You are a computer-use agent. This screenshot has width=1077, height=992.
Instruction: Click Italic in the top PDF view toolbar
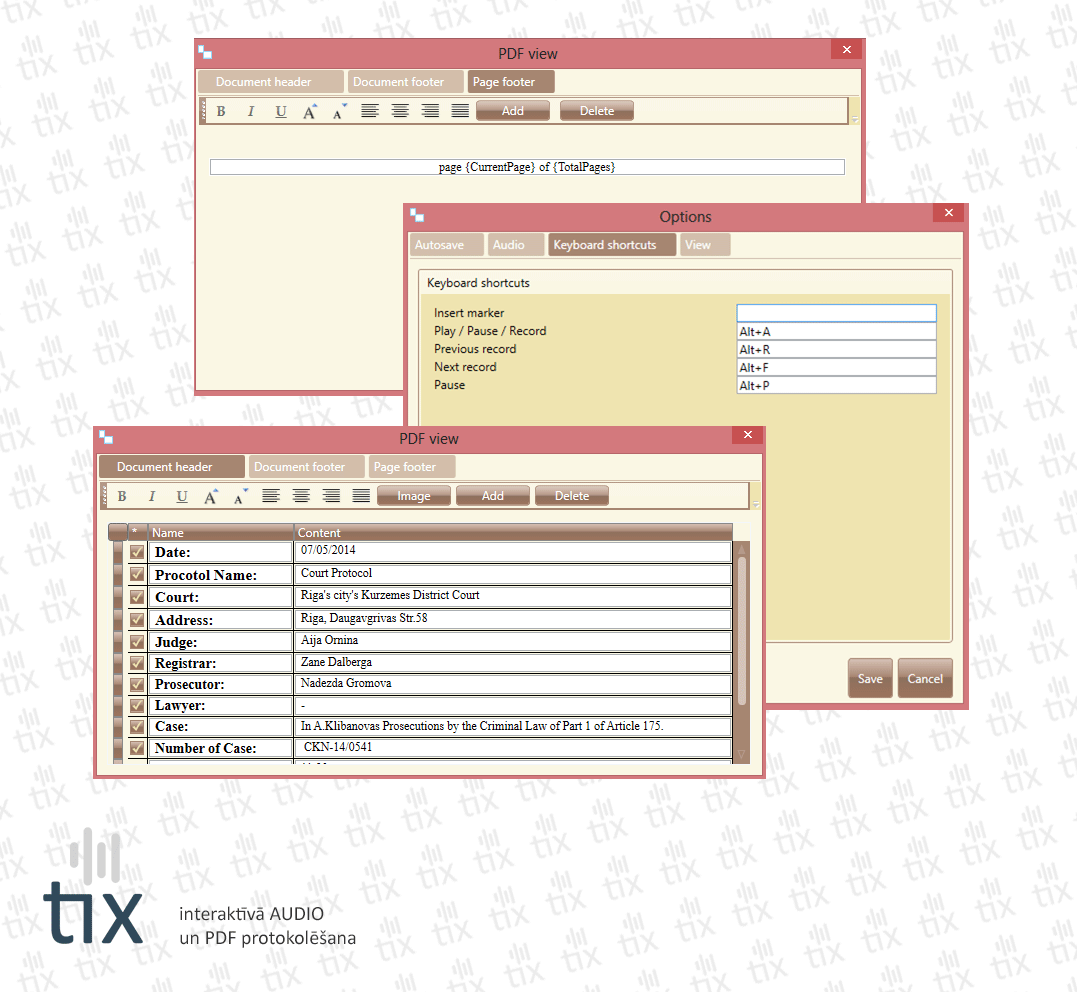pos(251,111)
